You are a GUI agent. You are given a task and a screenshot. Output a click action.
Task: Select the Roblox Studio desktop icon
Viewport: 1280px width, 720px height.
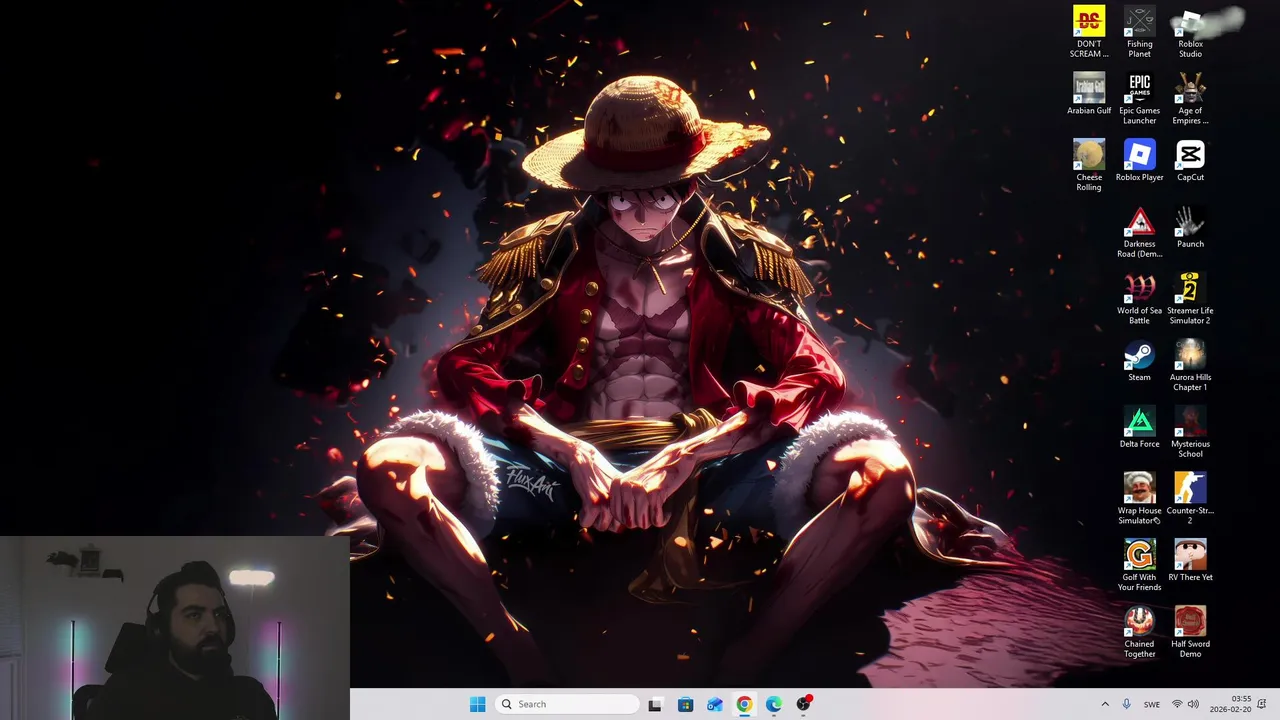pos(1190,32)
